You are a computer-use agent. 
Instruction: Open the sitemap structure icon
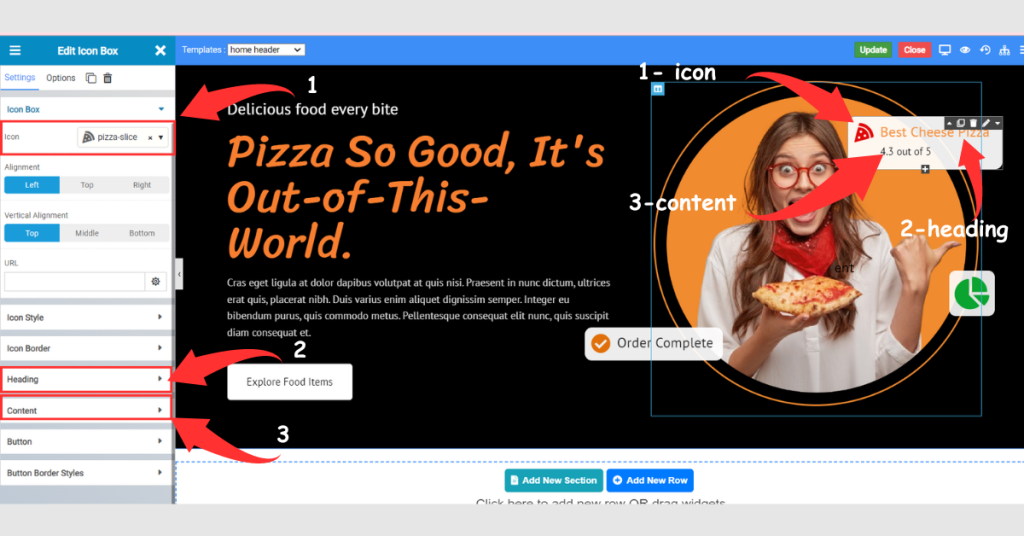coord(1004,50)
